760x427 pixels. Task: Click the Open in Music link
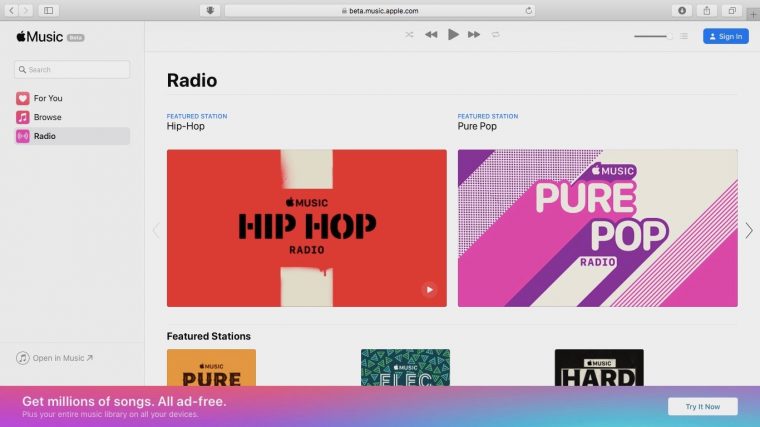[x=62, y=358]
